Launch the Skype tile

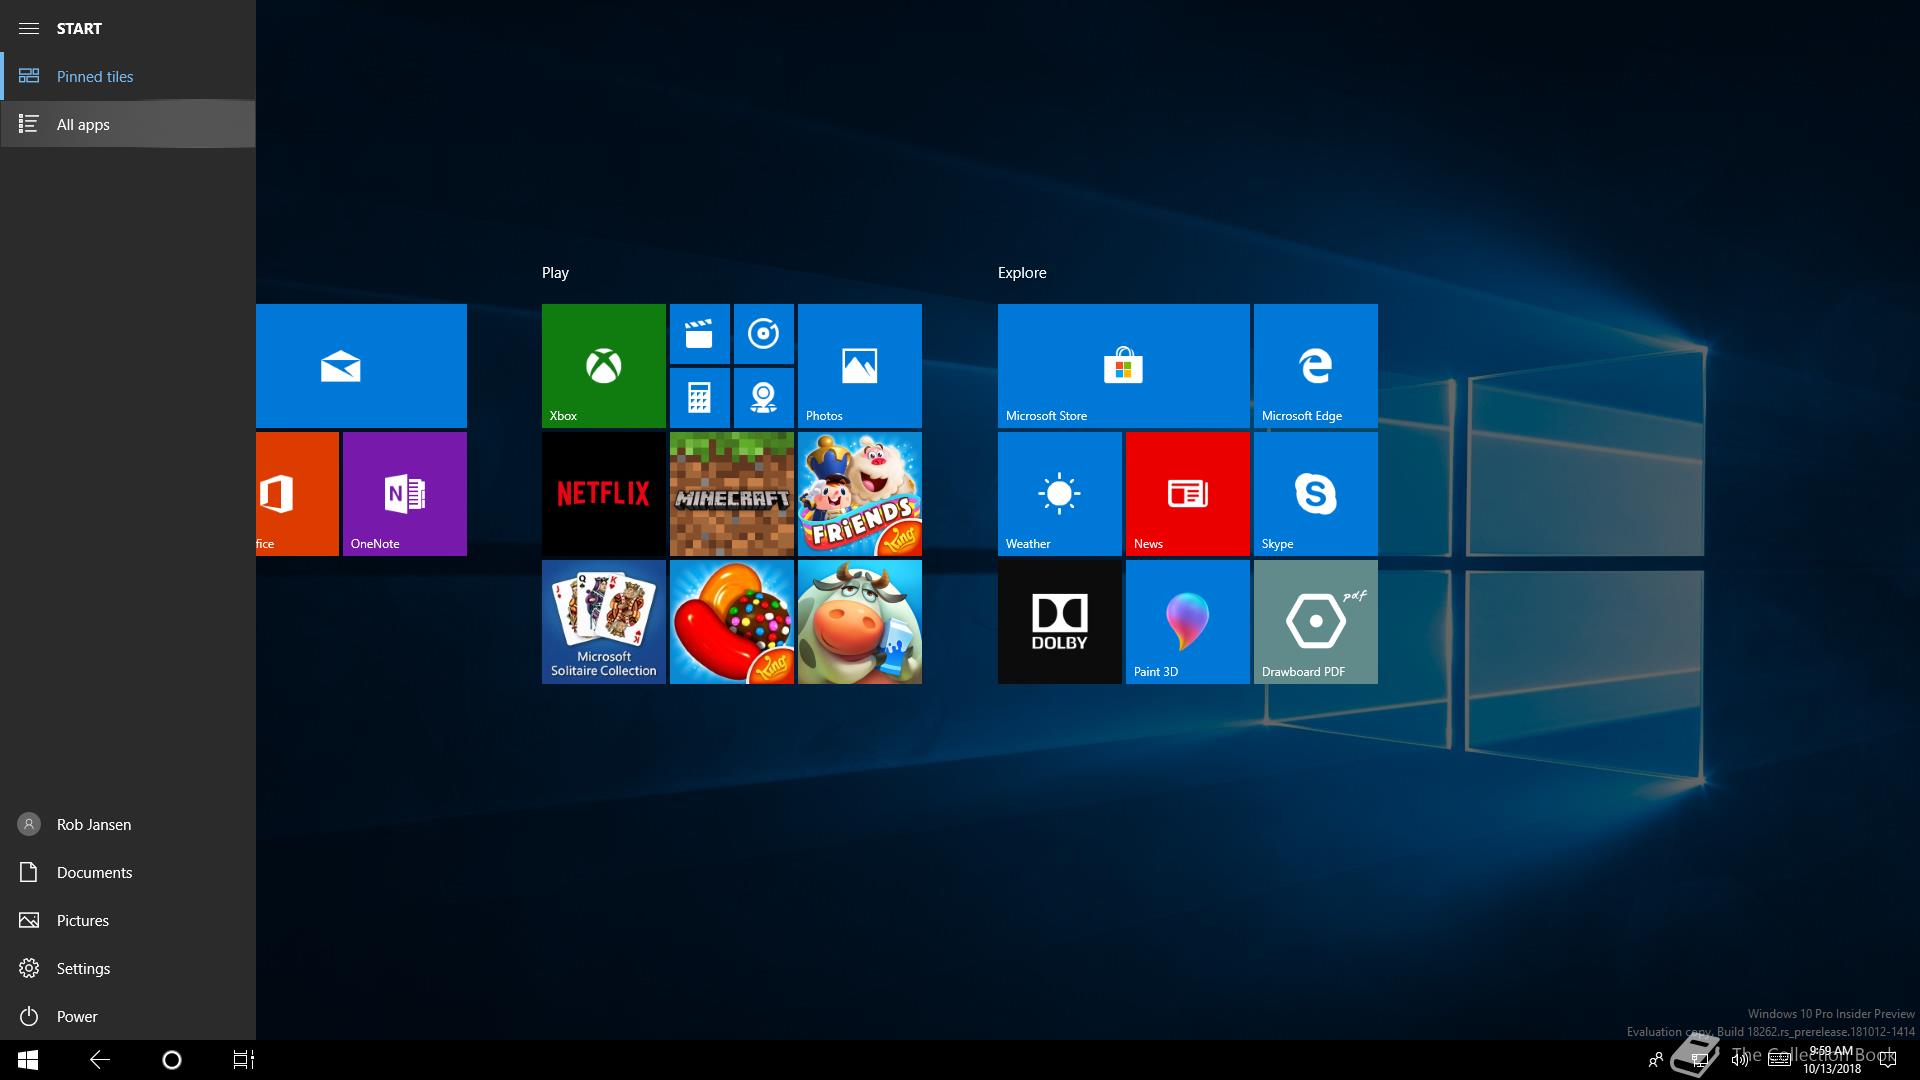click(x=1315, y=494)
